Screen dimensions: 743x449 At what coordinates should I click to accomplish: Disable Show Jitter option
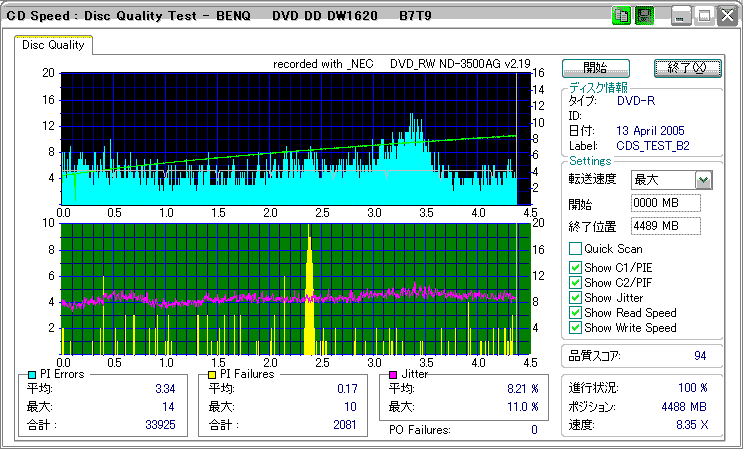pyautogui.click(x=575, y=297)
